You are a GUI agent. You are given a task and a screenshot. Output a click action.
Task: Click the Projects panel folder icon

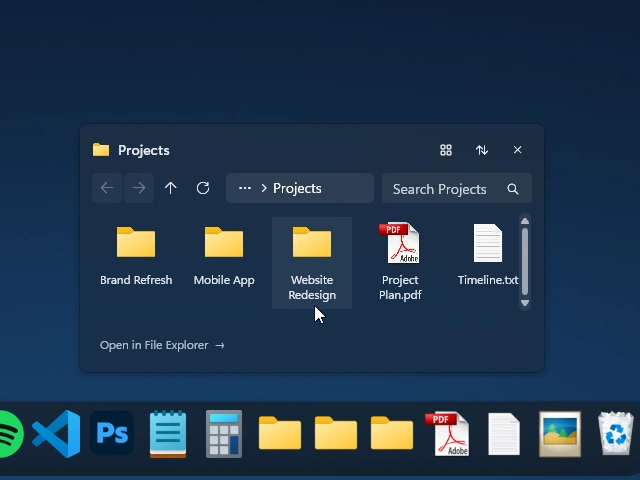point(101,150)
